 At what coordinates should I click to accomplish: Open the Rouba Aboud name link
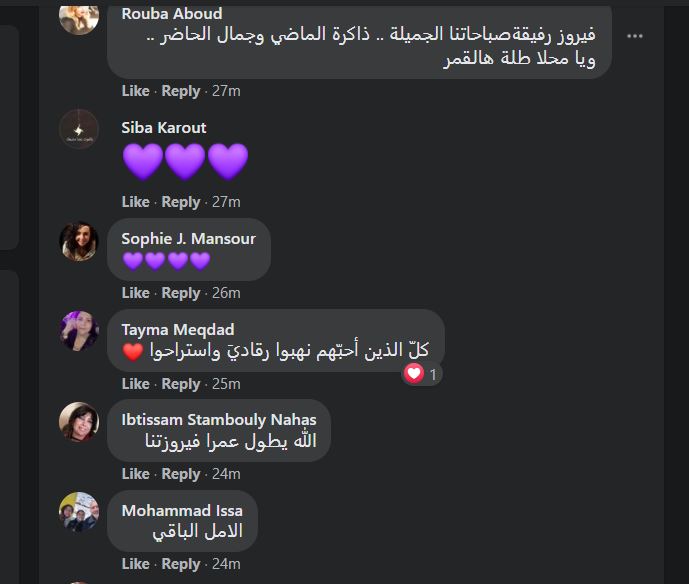[172, 14]
